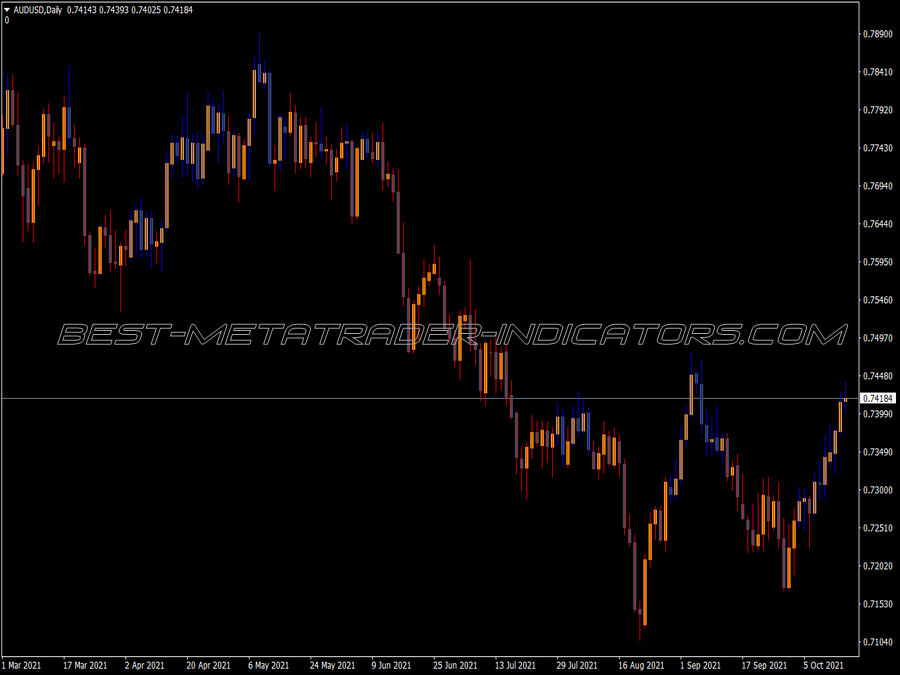Click the 5 Oct 2021 date label
This screenshot has height=675, width=900.
[824, 665]
